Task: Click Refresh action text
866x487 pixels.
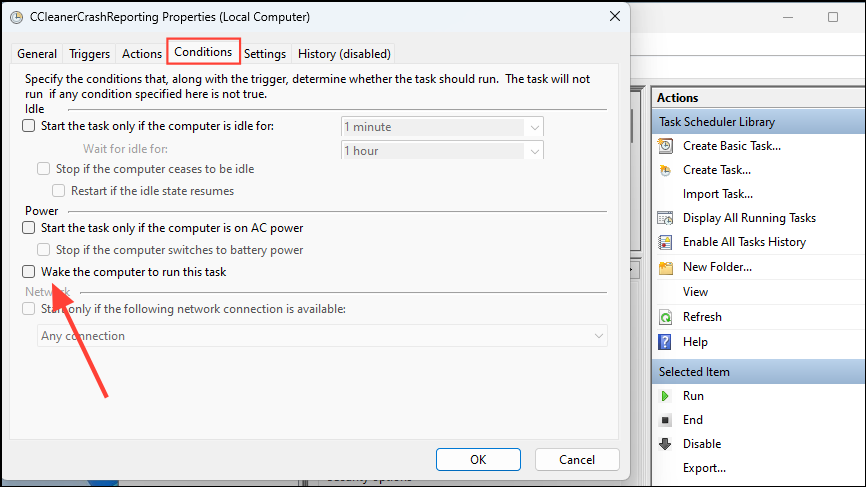Action: [x=703, y=317]
